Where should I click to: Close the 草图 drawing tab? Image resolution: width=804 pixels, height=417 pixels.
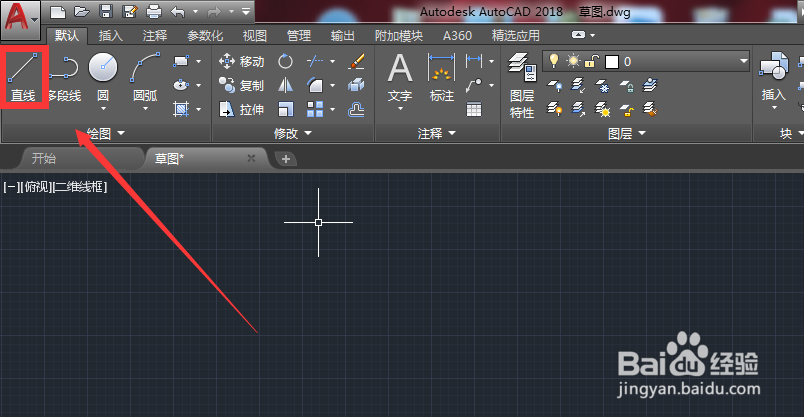pos(251,158)
